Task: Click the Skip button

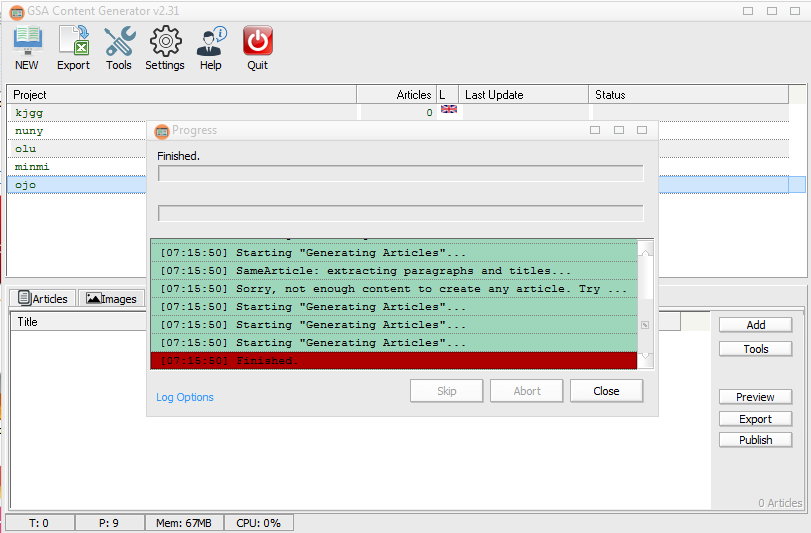Action: [x=446, y=391]
